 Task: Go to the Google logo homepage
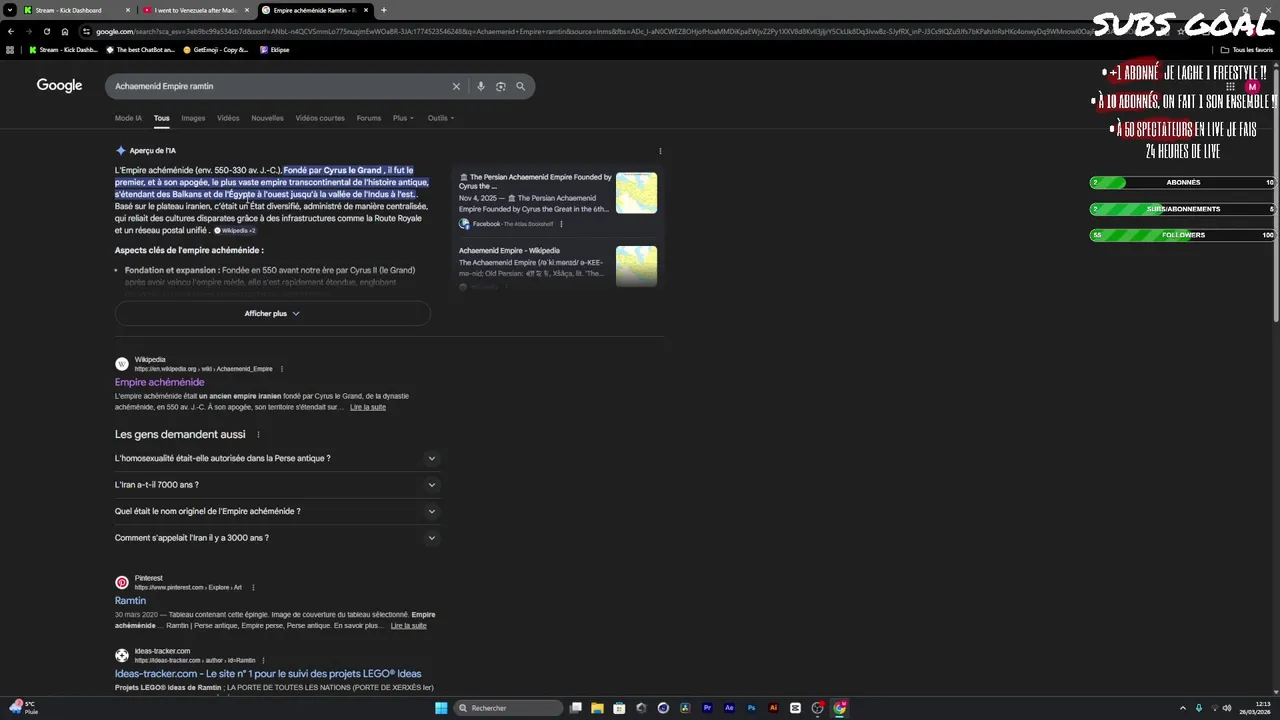point(59,86)
